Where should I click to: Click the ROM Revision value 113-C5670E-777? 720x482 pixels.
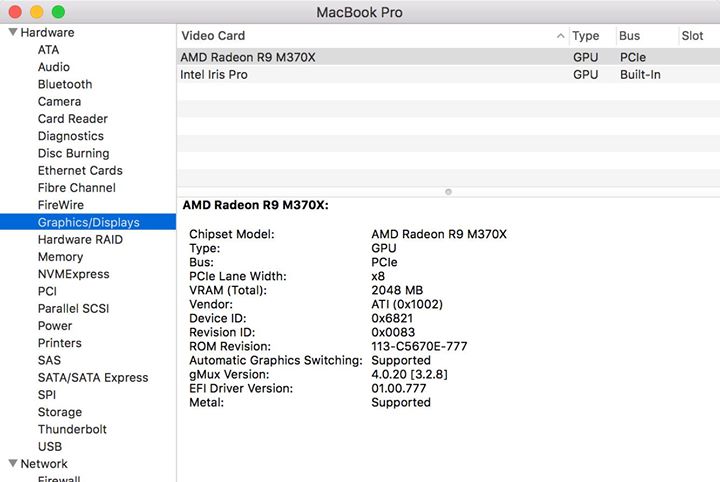pos(419,346)
